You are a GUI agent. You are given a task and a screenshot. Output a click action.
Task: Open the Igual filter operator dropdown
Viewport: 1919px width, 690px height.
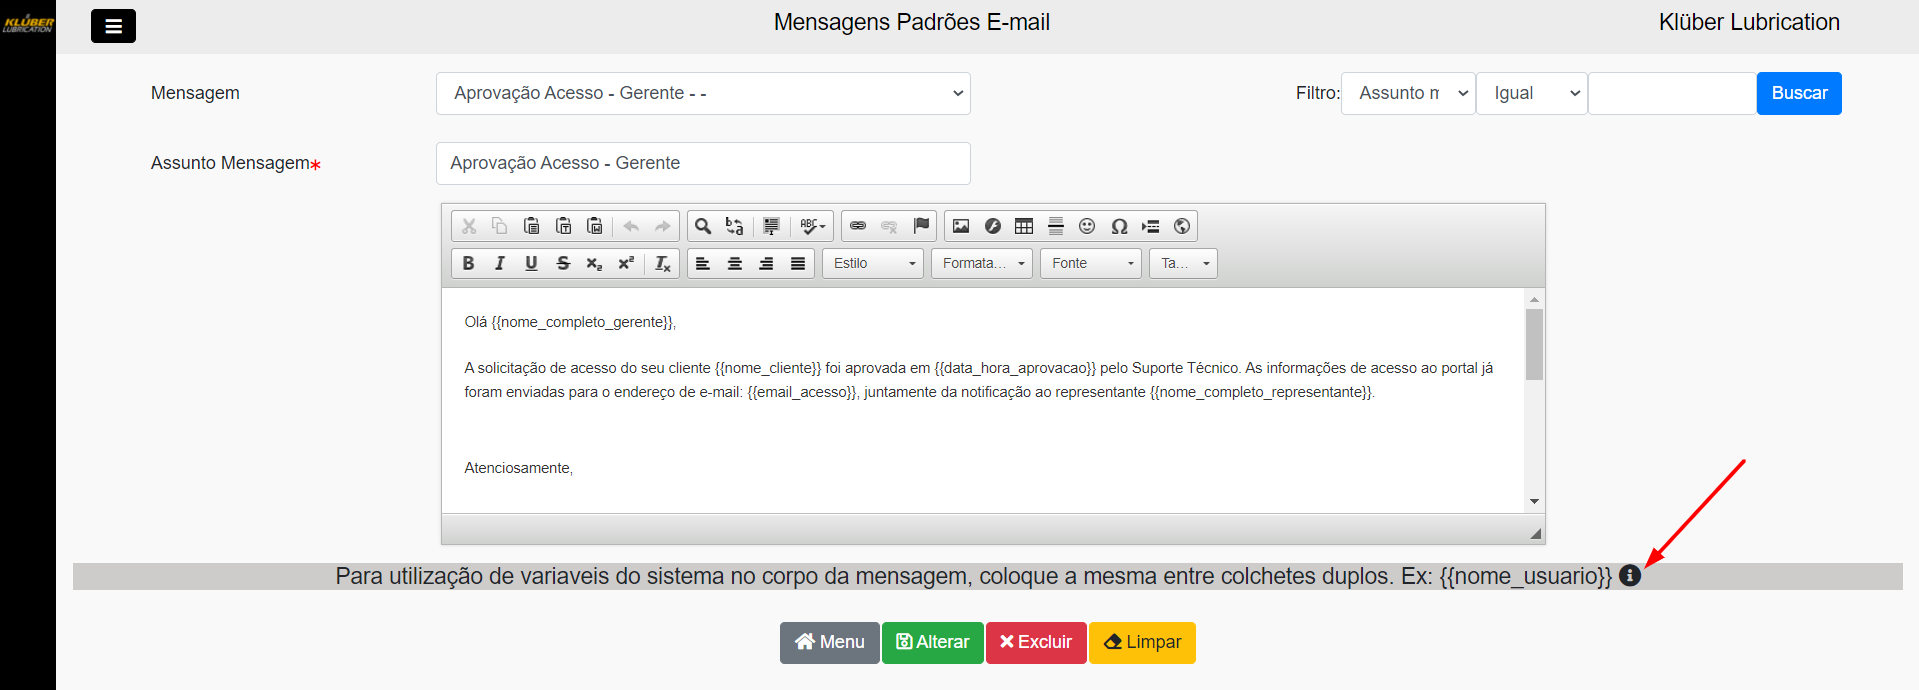click(x=1532, y=93)
